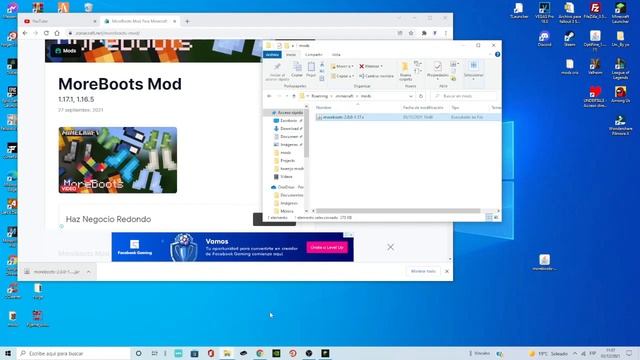
Task: Open the Wondershare Filmora desktop shortcut
Action: coord(620,125)
